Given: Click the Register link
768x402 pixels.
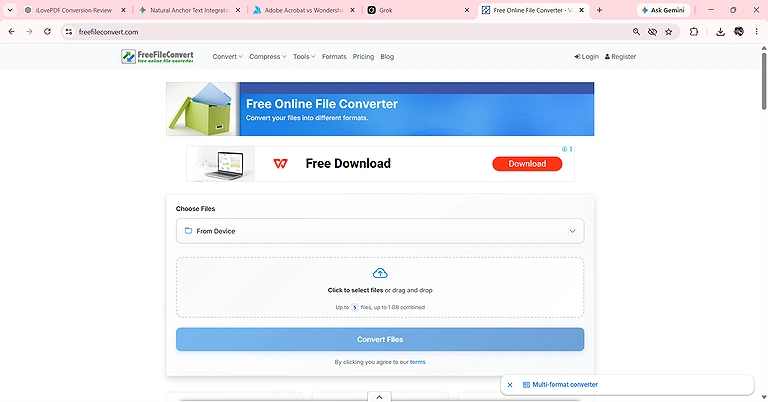Looking at the screenshot, I should pyautogui.click(x=620, y=57).
